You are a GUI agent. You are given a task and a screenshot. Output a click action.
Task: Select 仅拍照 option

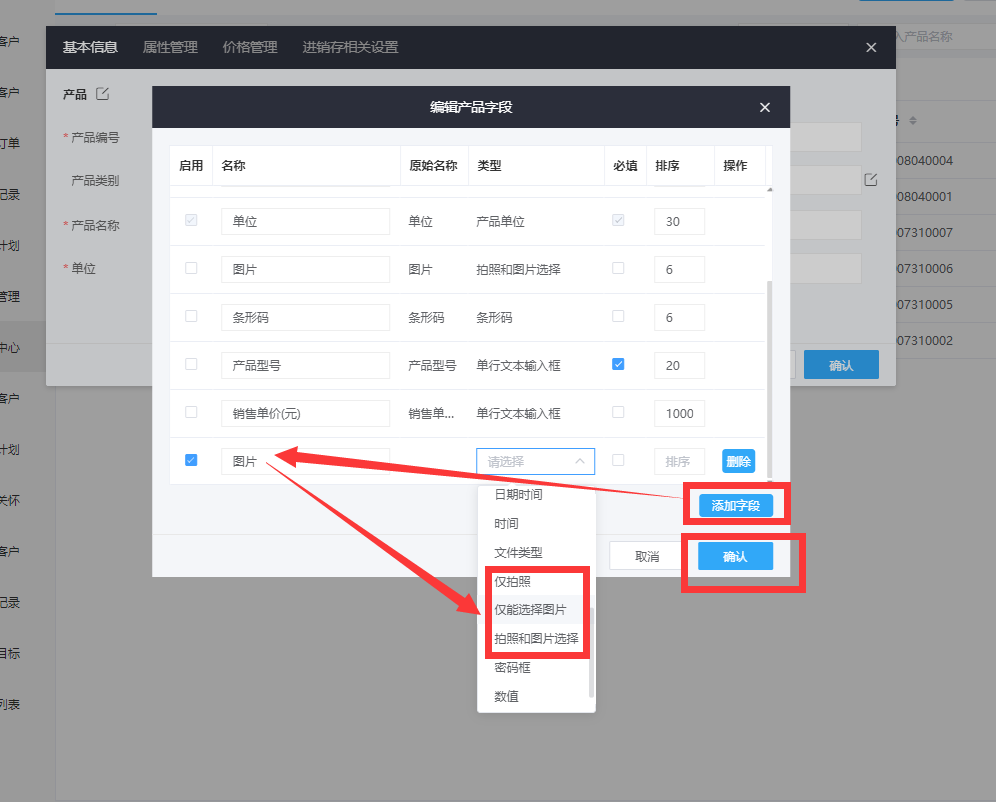pyautogui.click(x=536, y=582)
